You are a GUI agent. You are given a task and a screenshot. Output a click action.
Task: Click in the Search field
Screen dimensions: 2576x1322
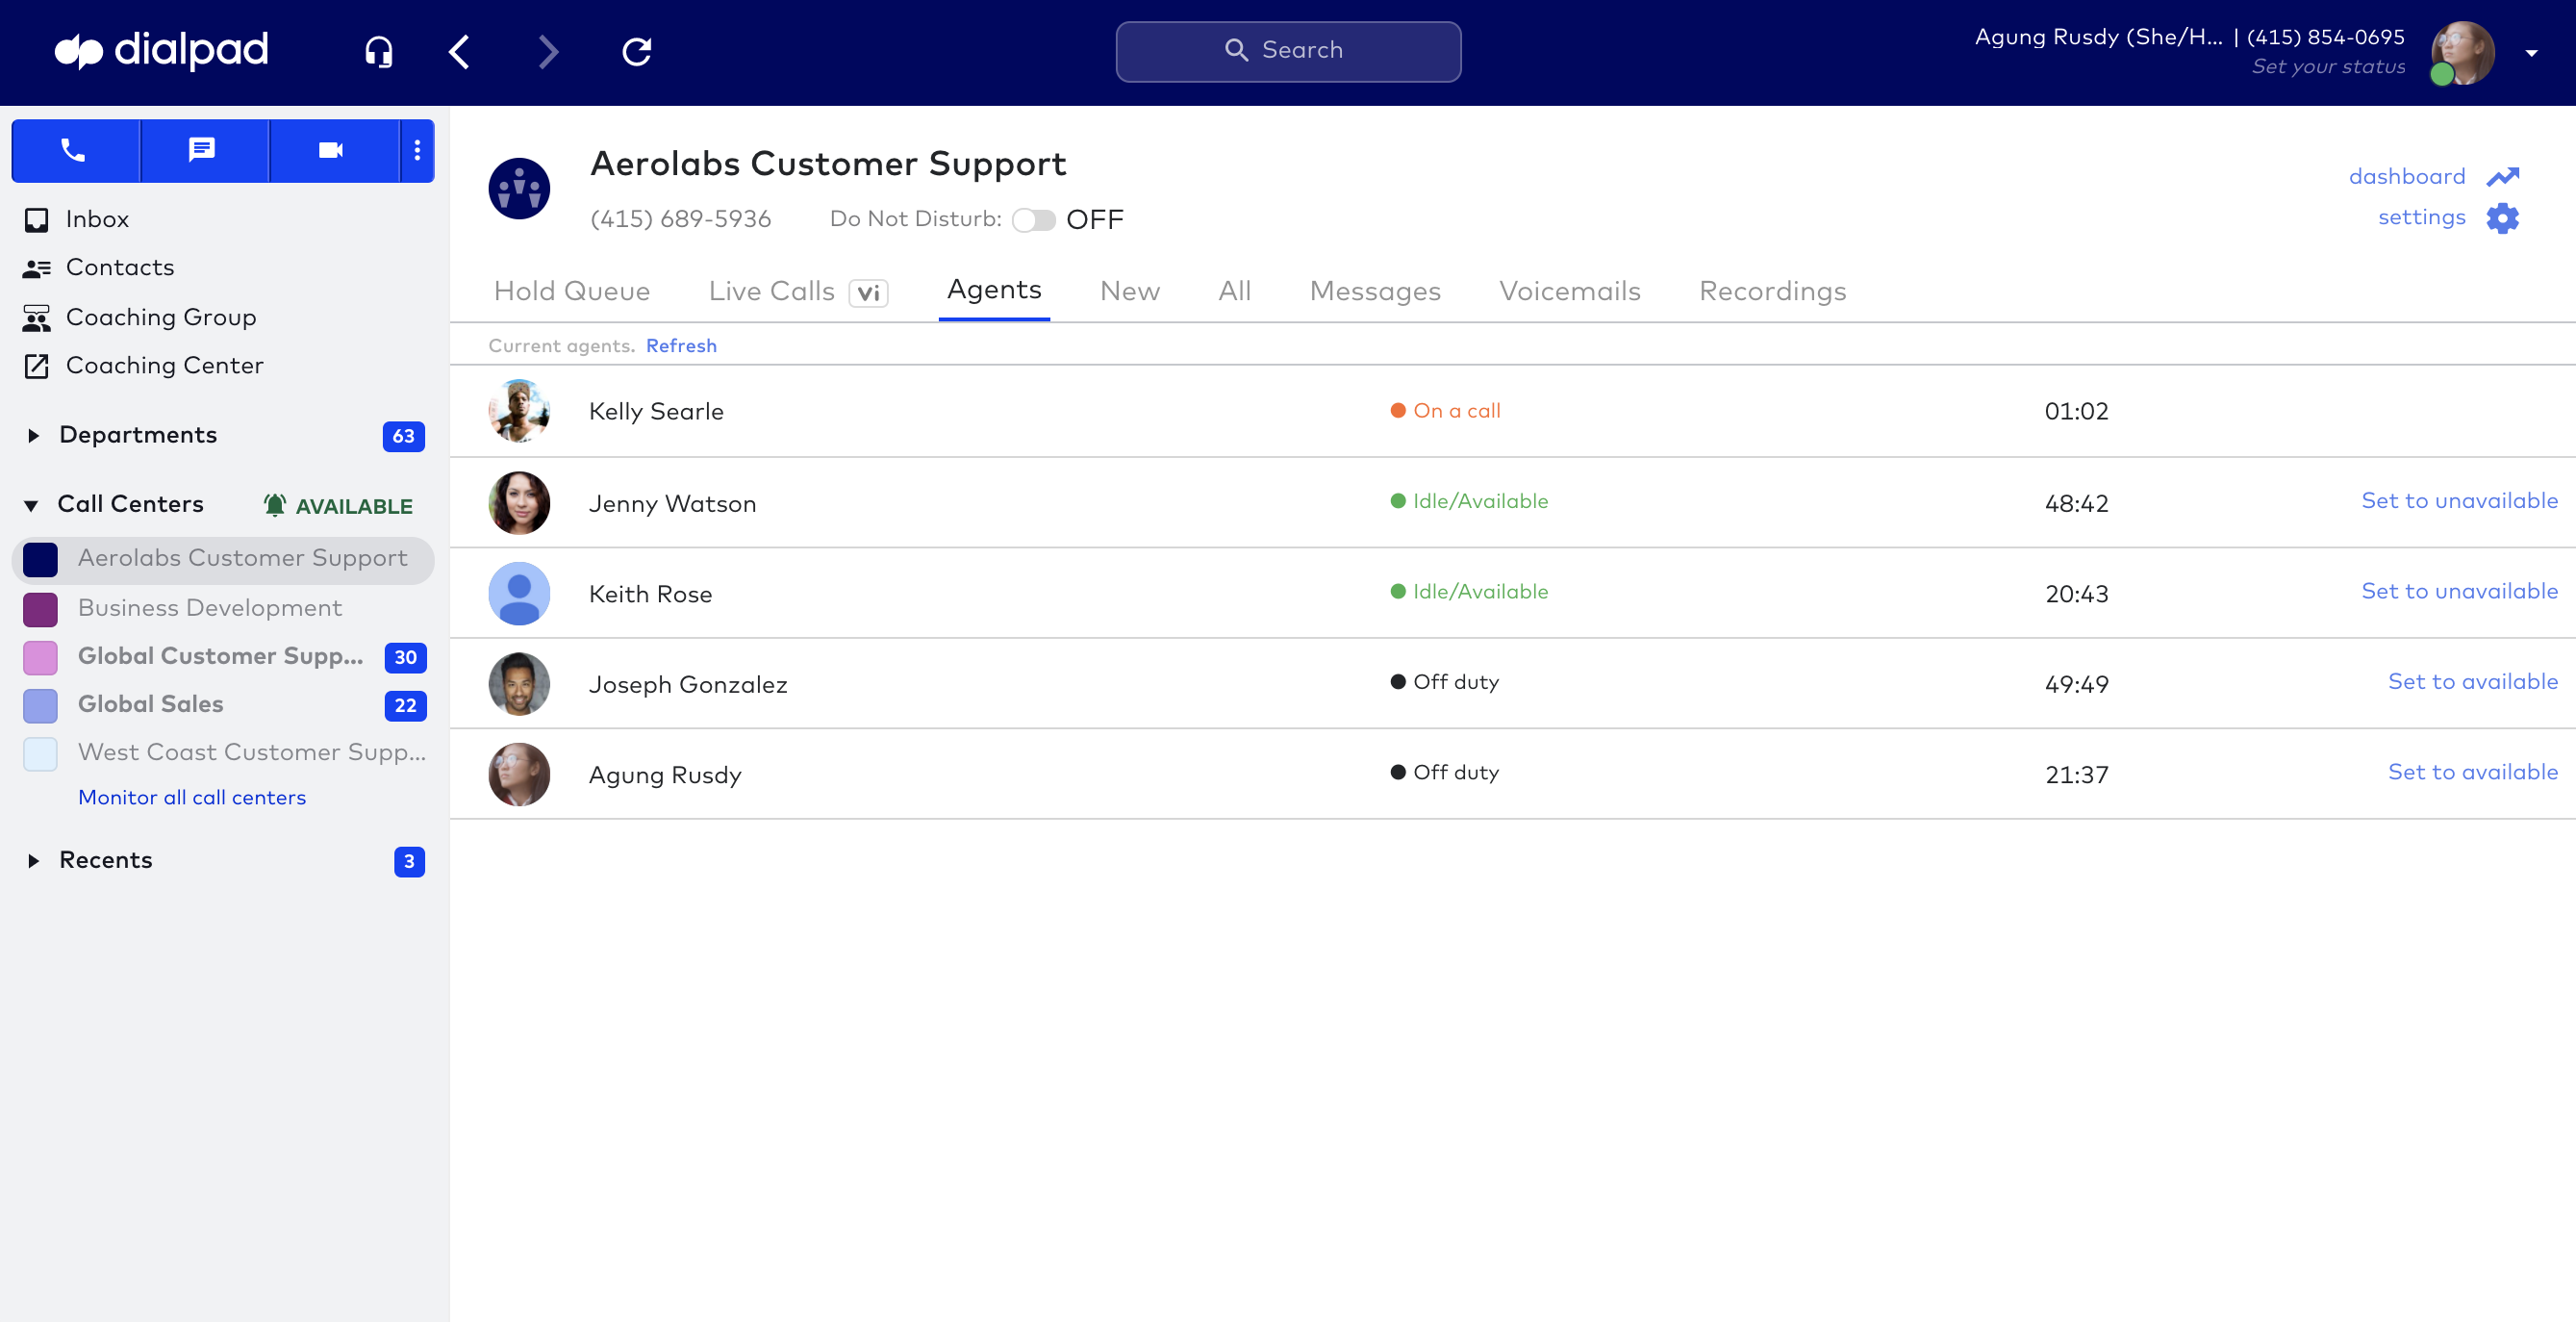(1288, 51)
